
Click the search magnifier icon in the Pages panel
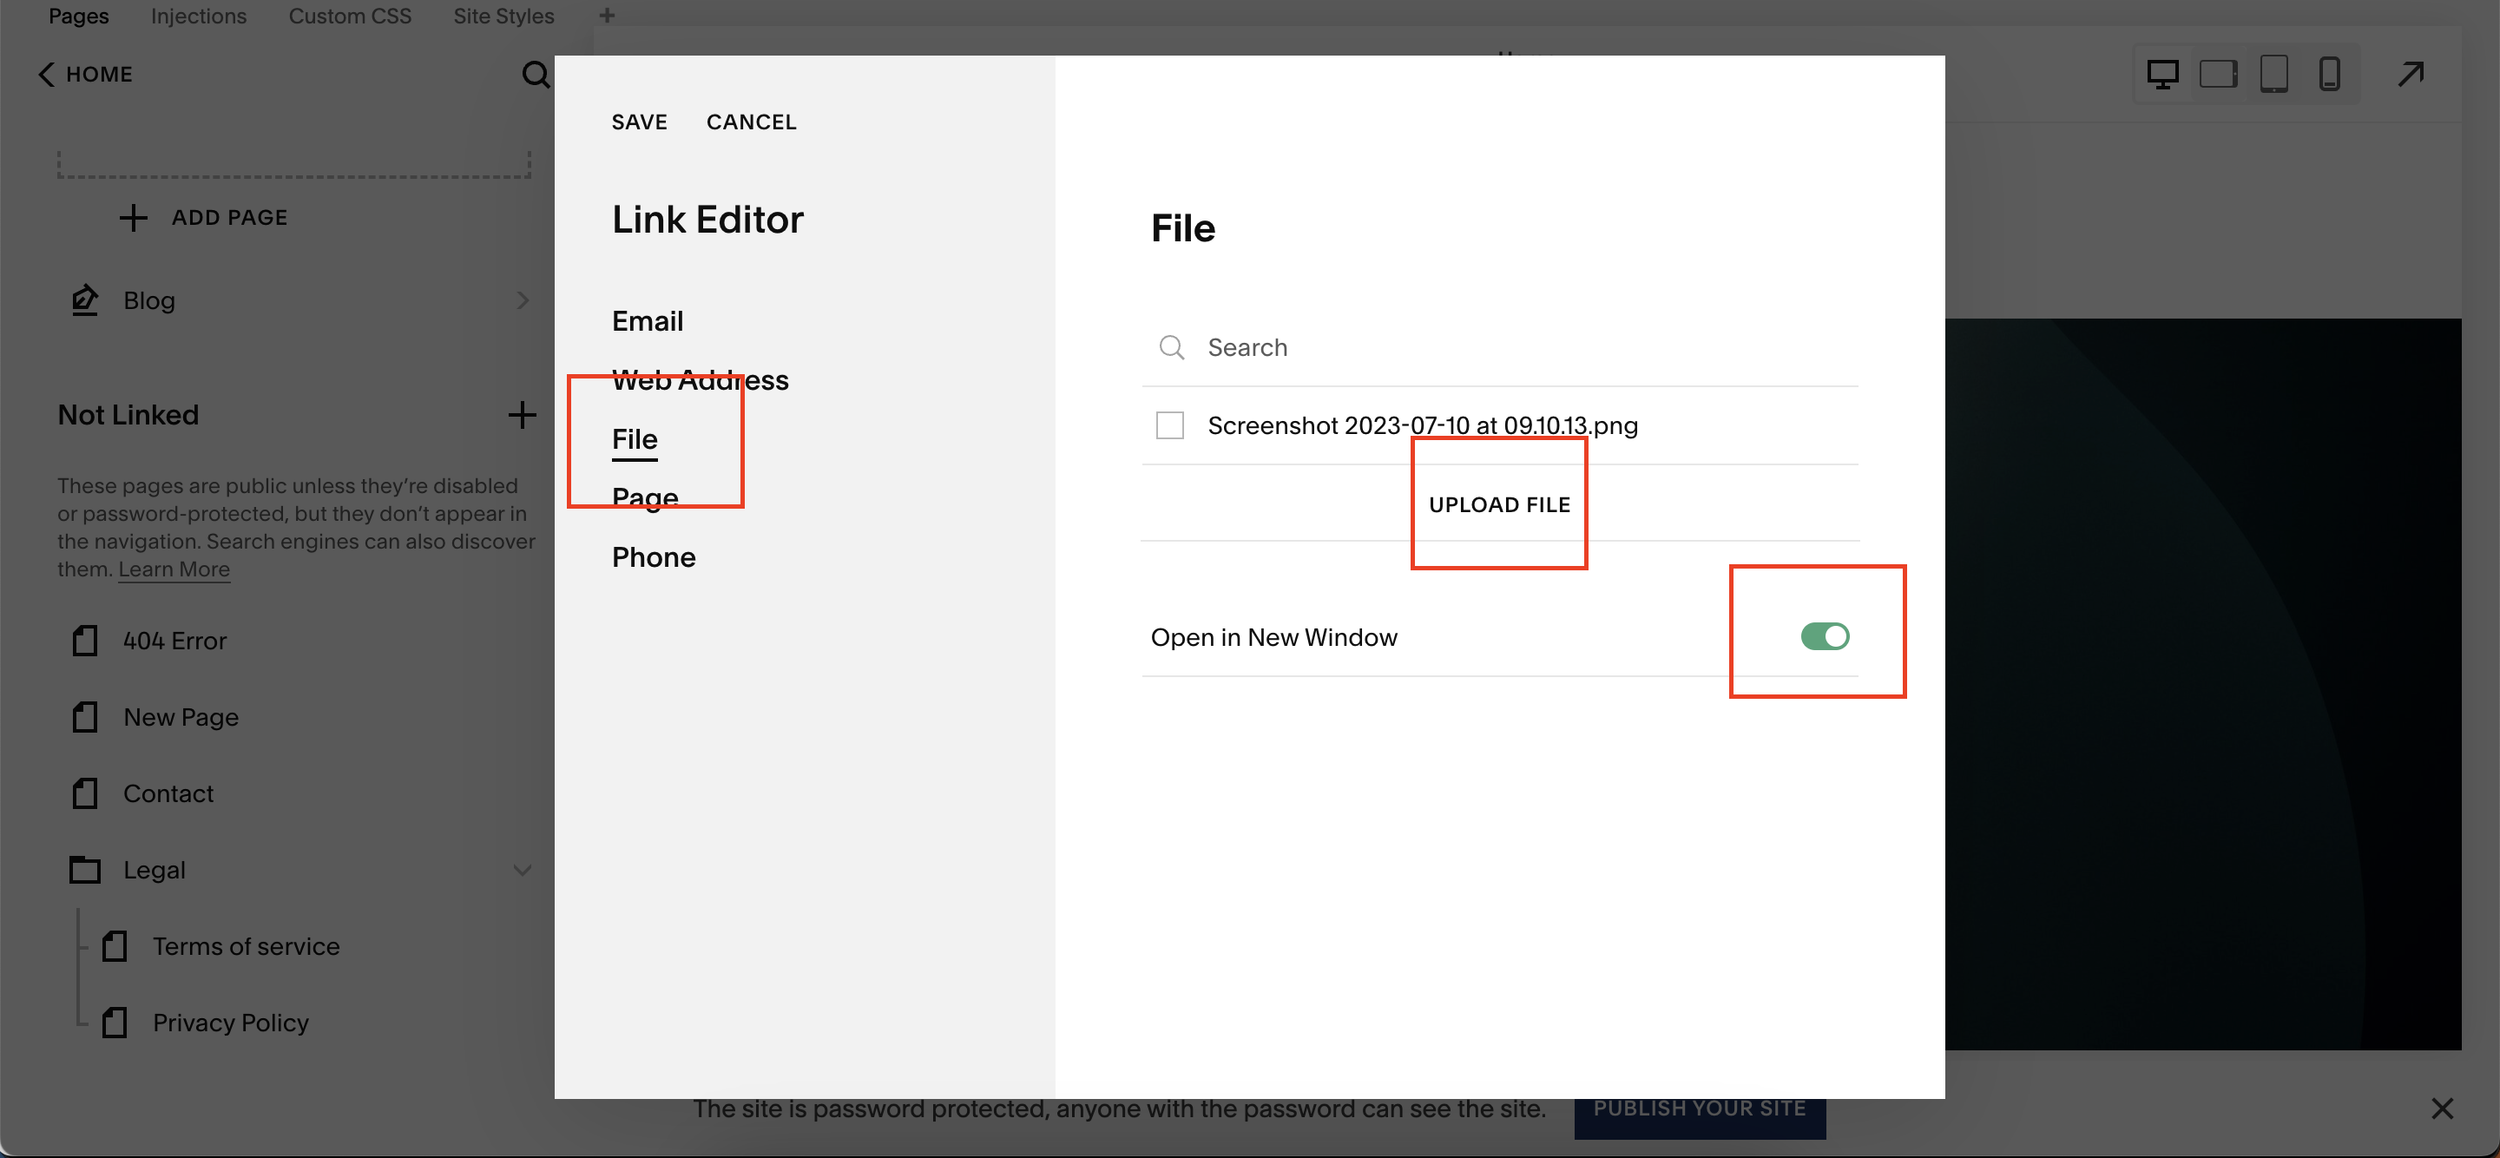535,74
